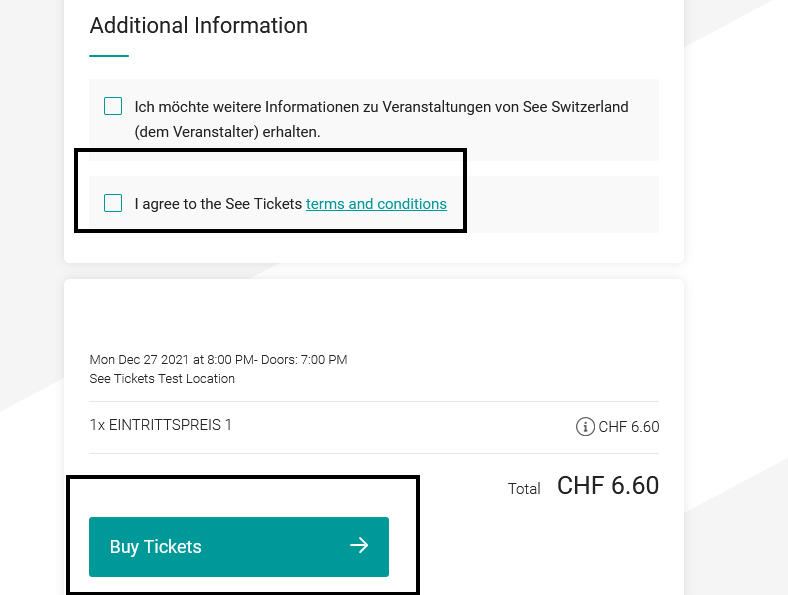Click the See Tickets Test Location text
Image resolution: width=788 pixels, height=595 pixels.
click(x=162, y=378)
